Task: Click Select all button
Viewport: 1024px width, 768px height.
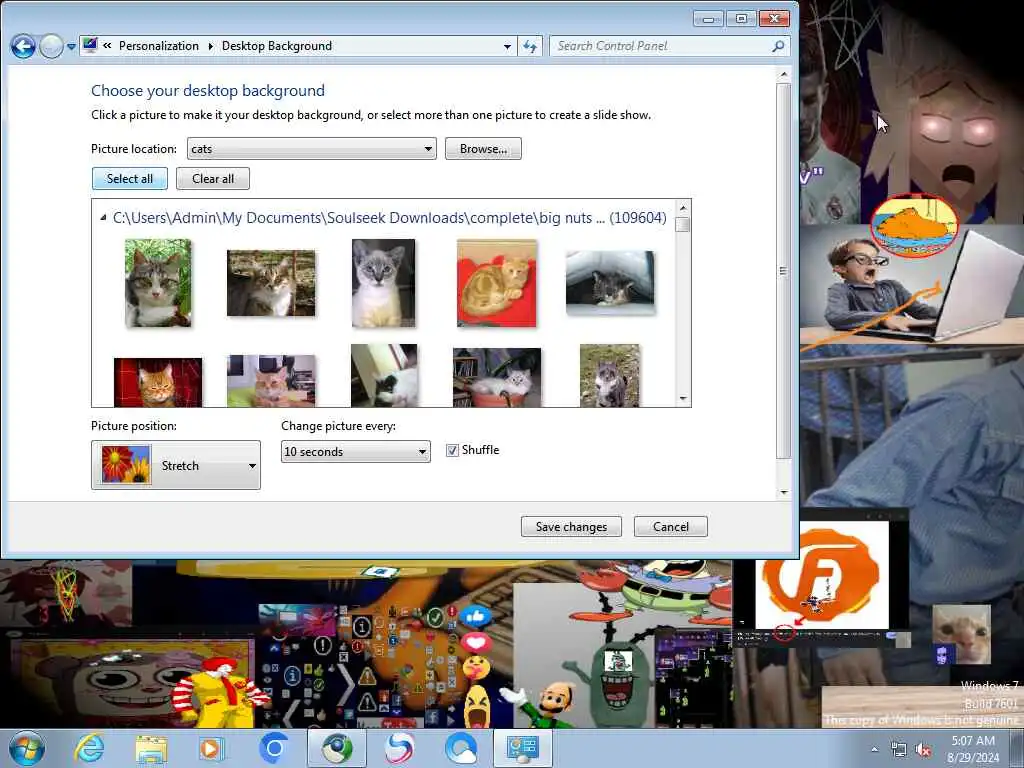Action: pos(130,179)
